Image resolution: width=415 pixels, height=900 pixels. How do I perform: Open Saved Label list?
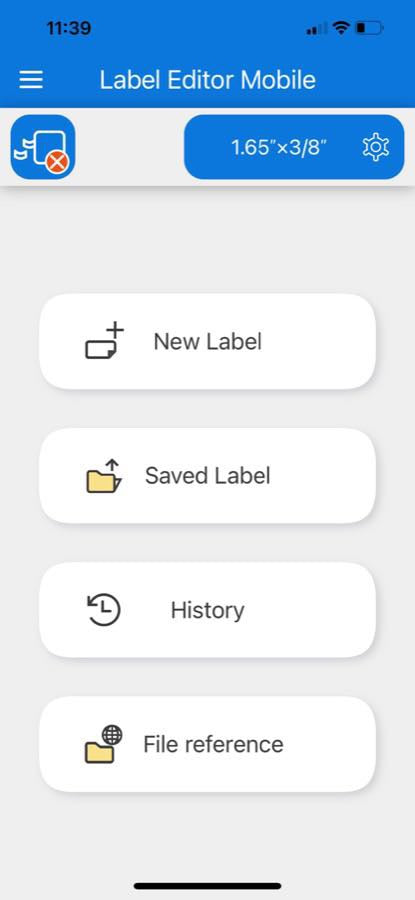click(207, 476)
